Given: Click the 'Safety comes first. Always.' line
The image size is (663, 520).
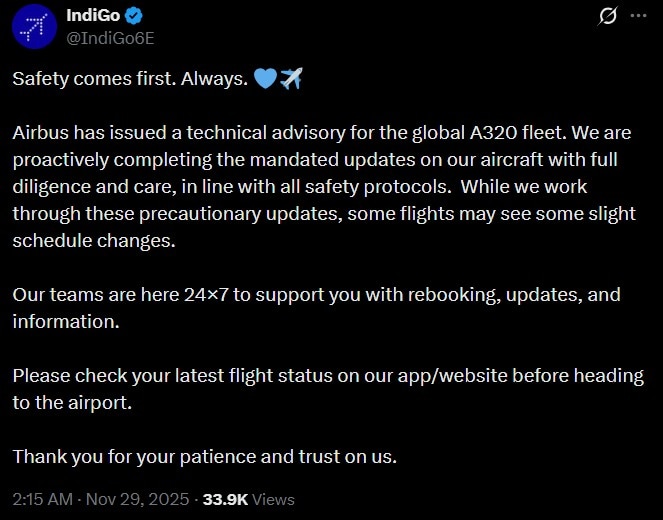Looking at the screenshot, I should tap(129, 80).
